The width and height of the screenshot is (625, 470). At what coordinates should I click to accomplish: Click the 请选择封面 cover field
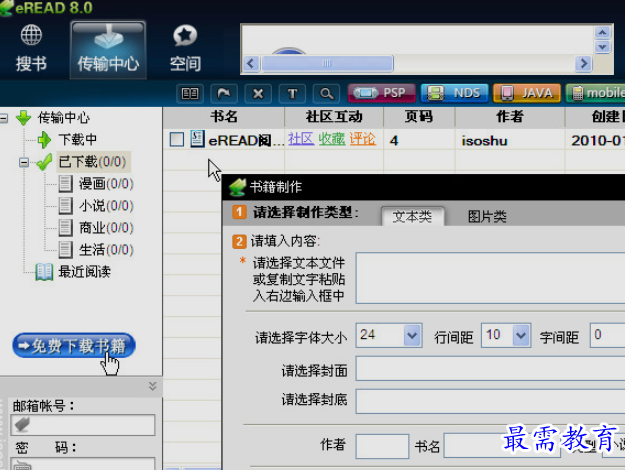(490, 369)
